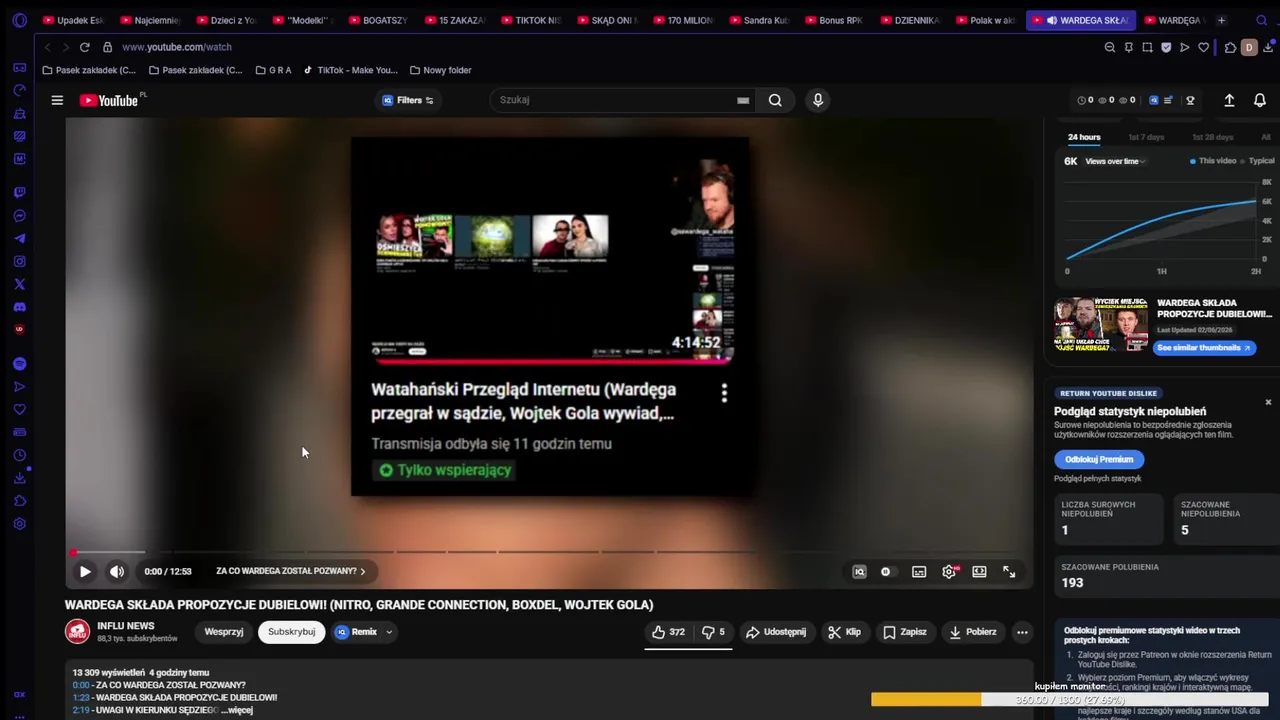This screenshot has width=1280, height=720.
Task: Click Odblokuj Premium button
Action: click(1099, 459)
